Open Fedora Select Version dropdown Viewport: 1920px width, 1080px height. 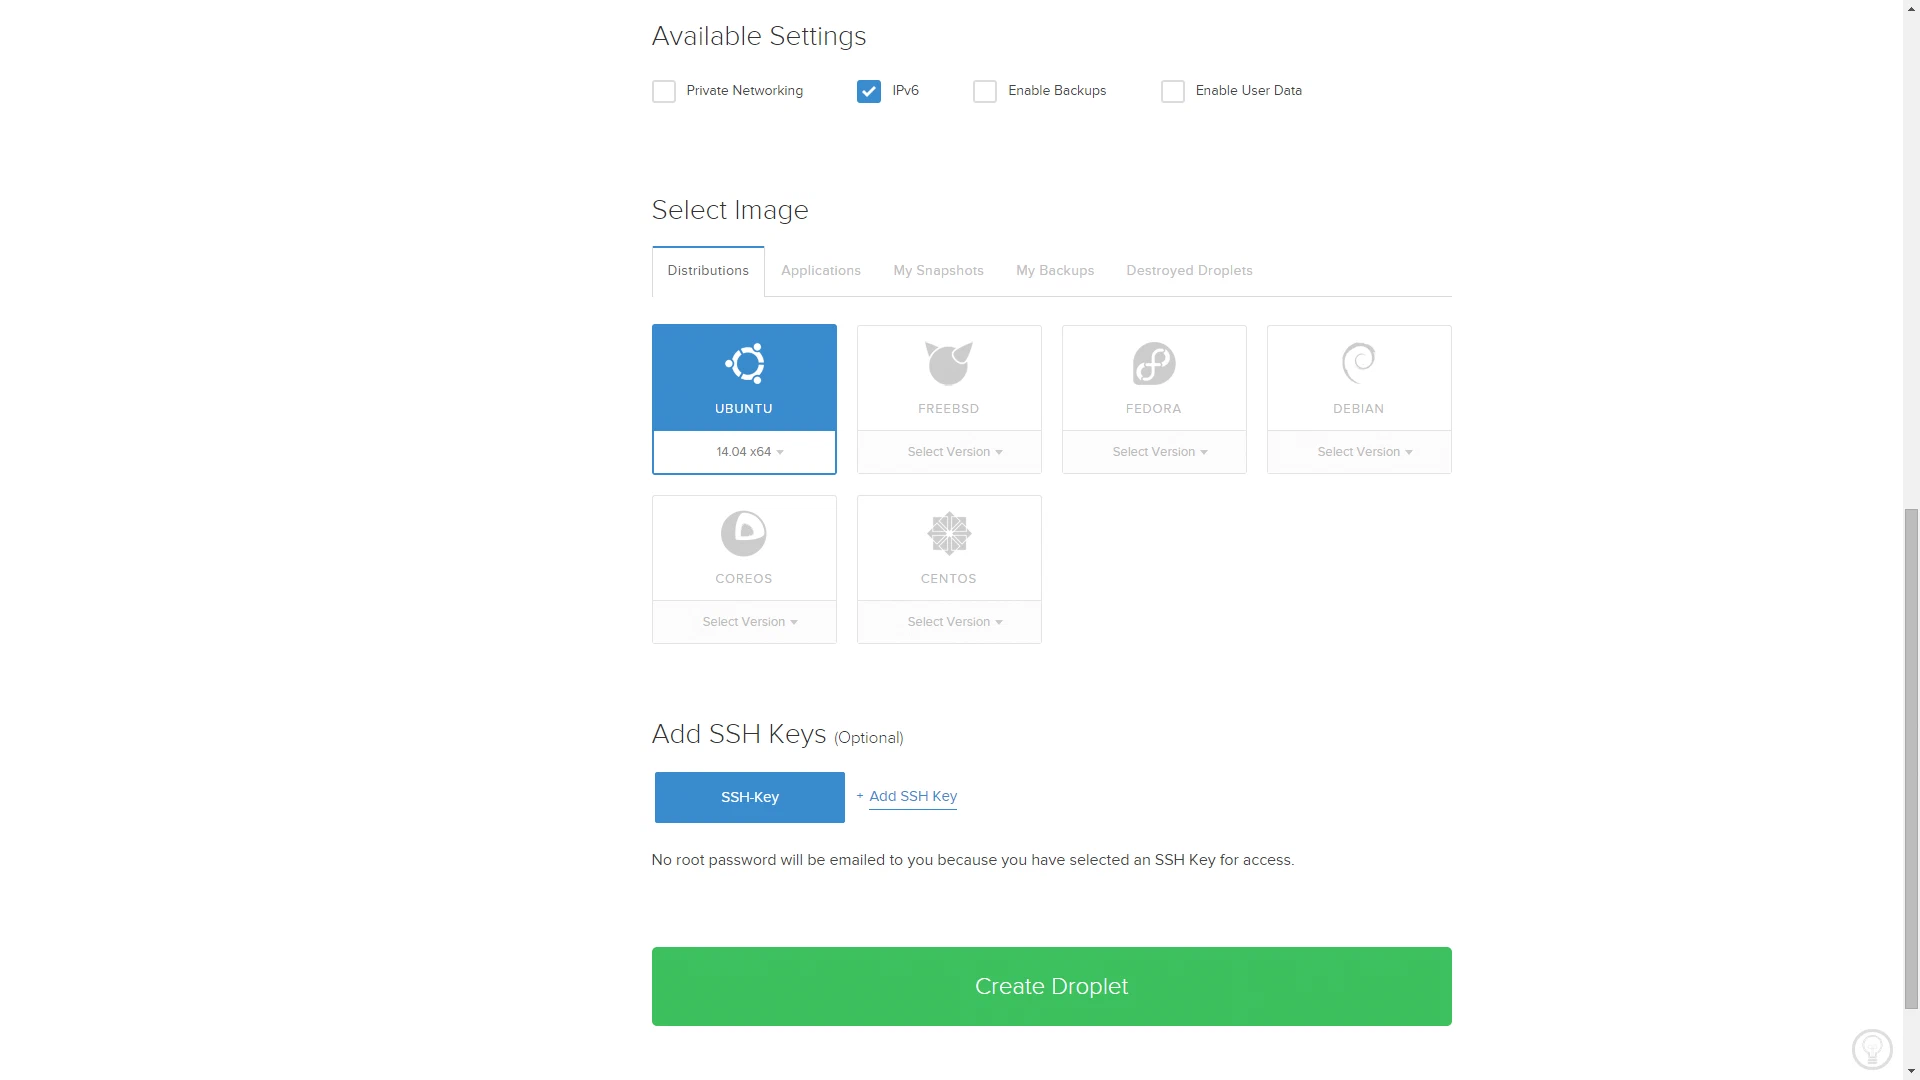1154,452
